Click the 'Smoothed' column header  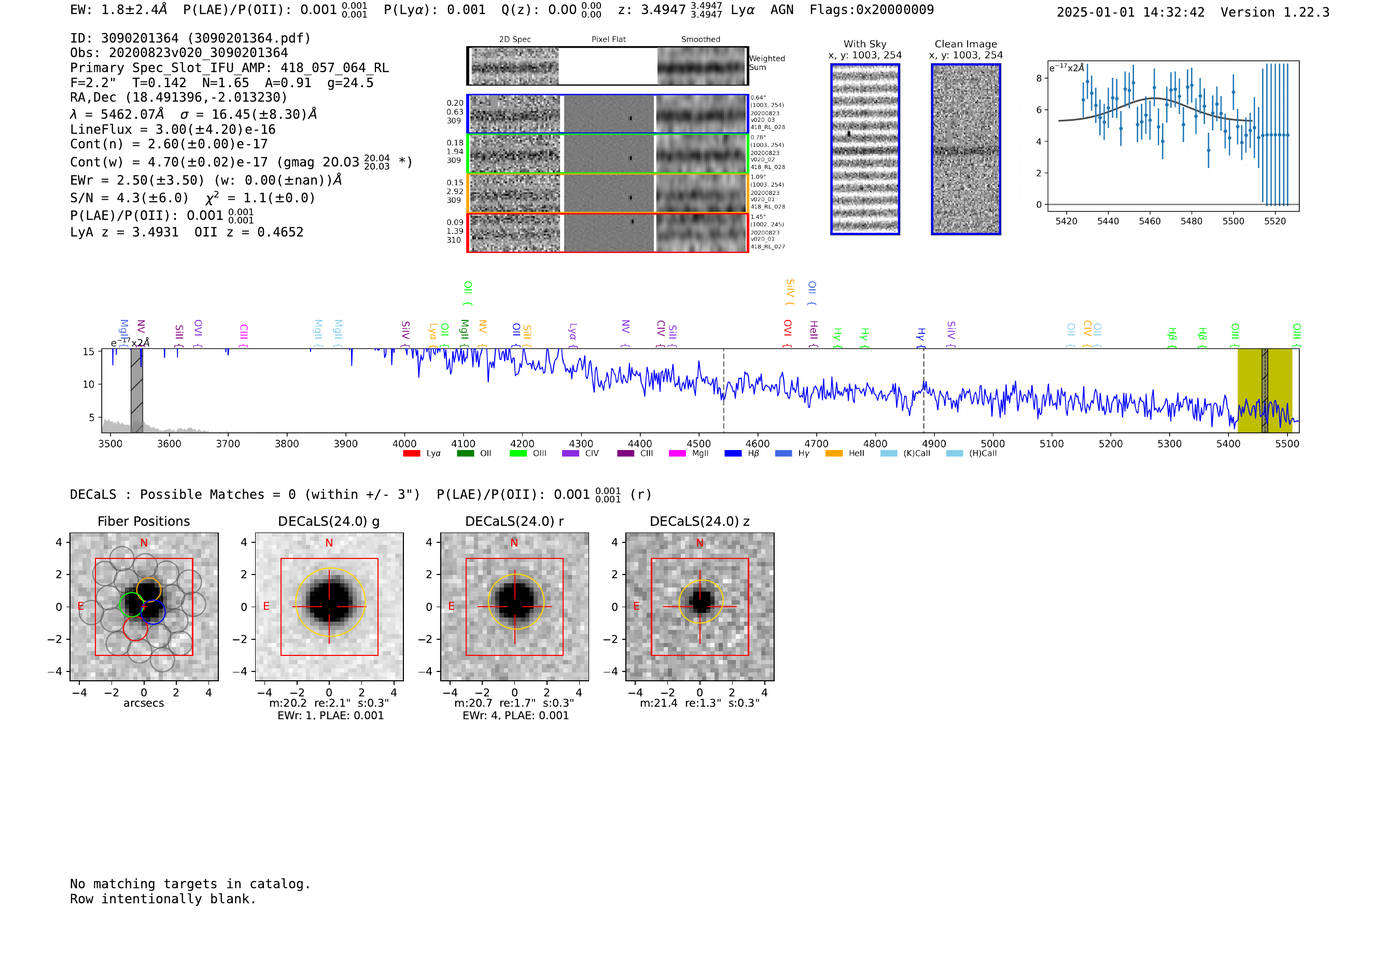(x=700, y=39)
